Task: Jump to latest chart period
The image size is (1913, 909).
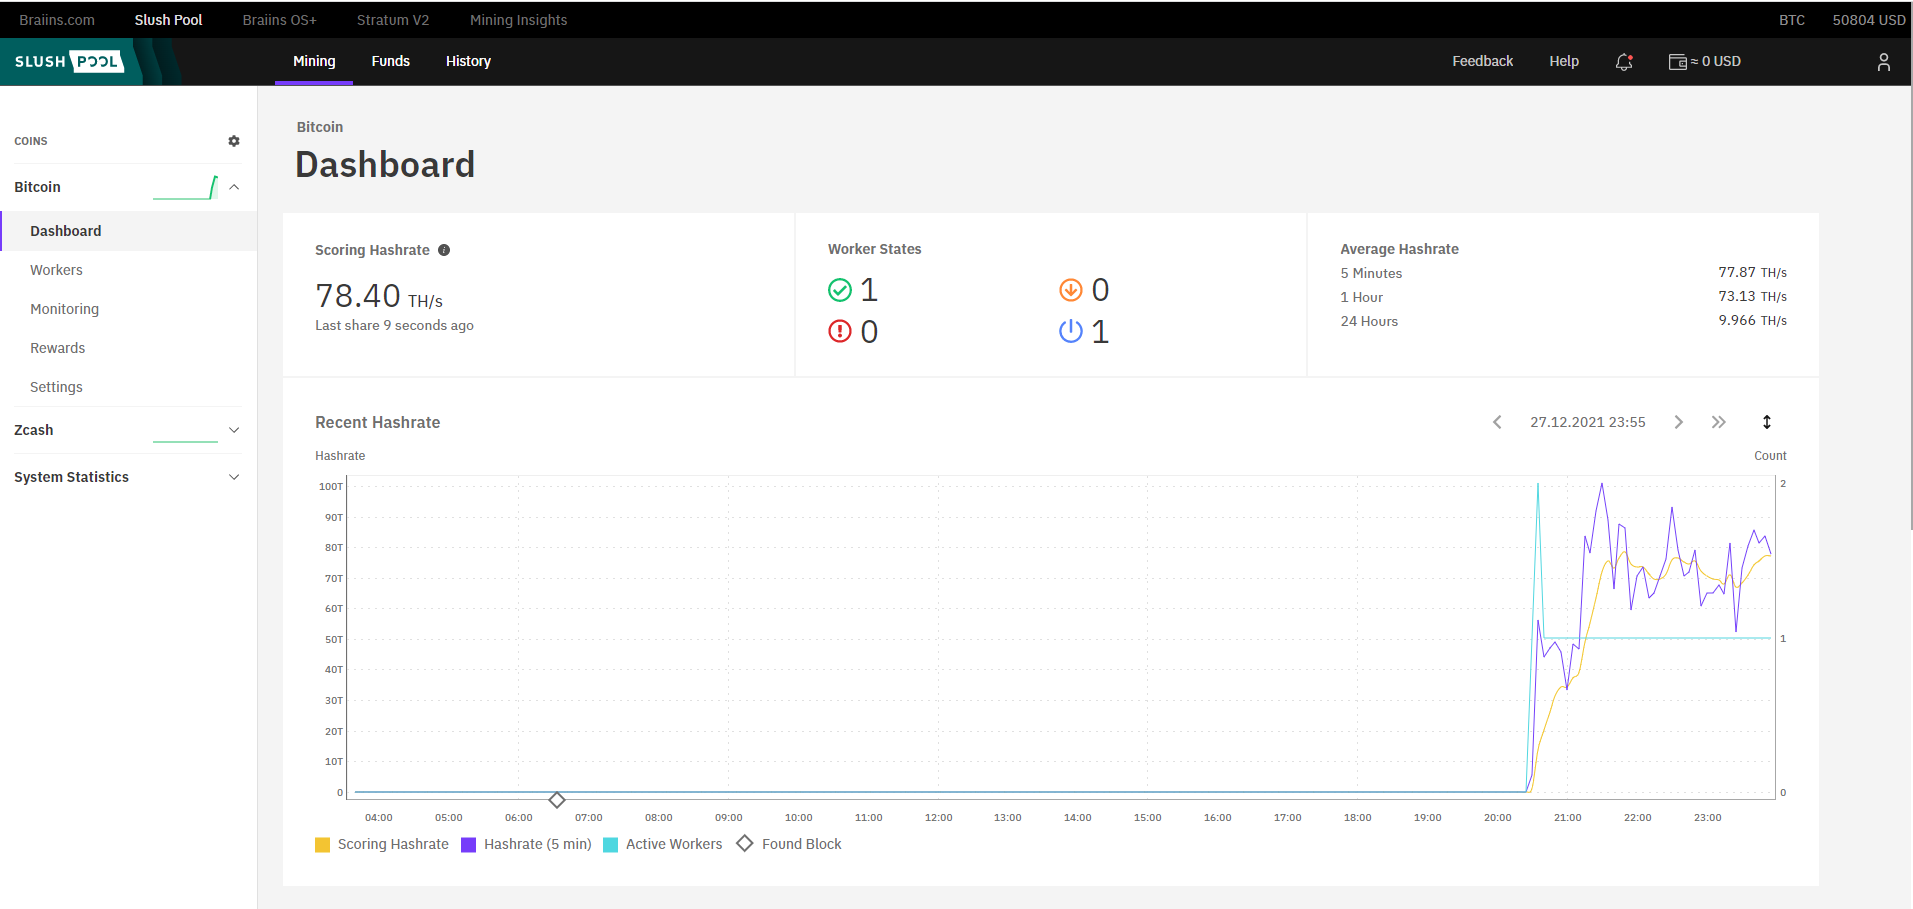Action: (1719, 422)
